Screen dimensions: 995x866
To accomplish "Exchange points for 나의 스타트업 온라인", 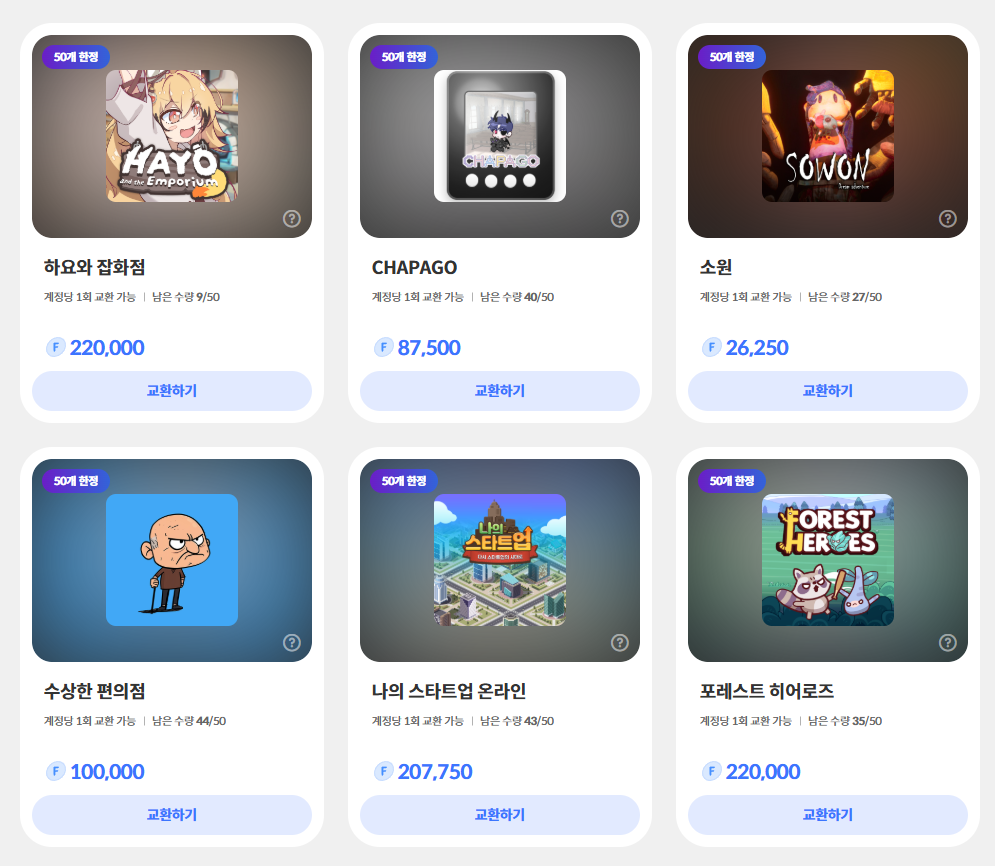I will point(500,815).
